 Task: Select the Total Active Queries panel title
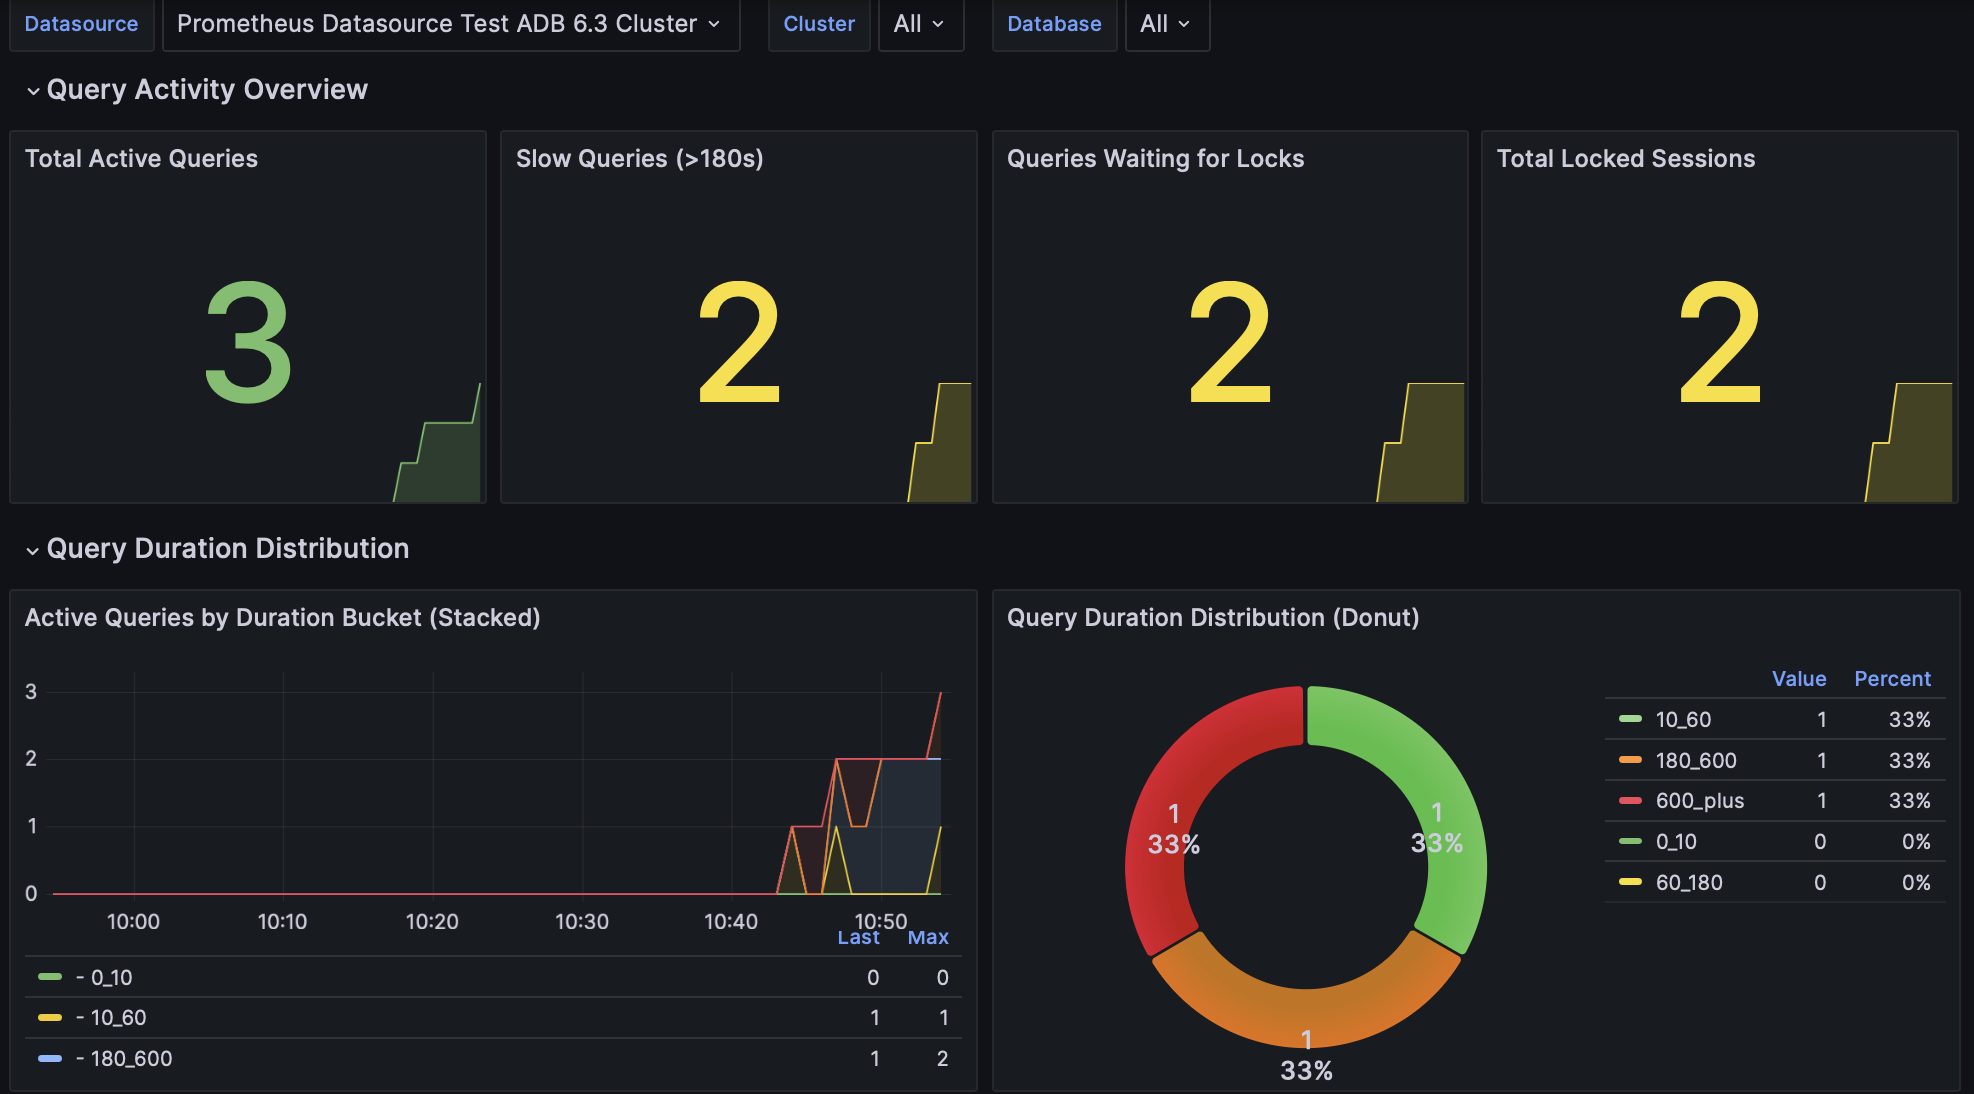click(x=142, y=158)
